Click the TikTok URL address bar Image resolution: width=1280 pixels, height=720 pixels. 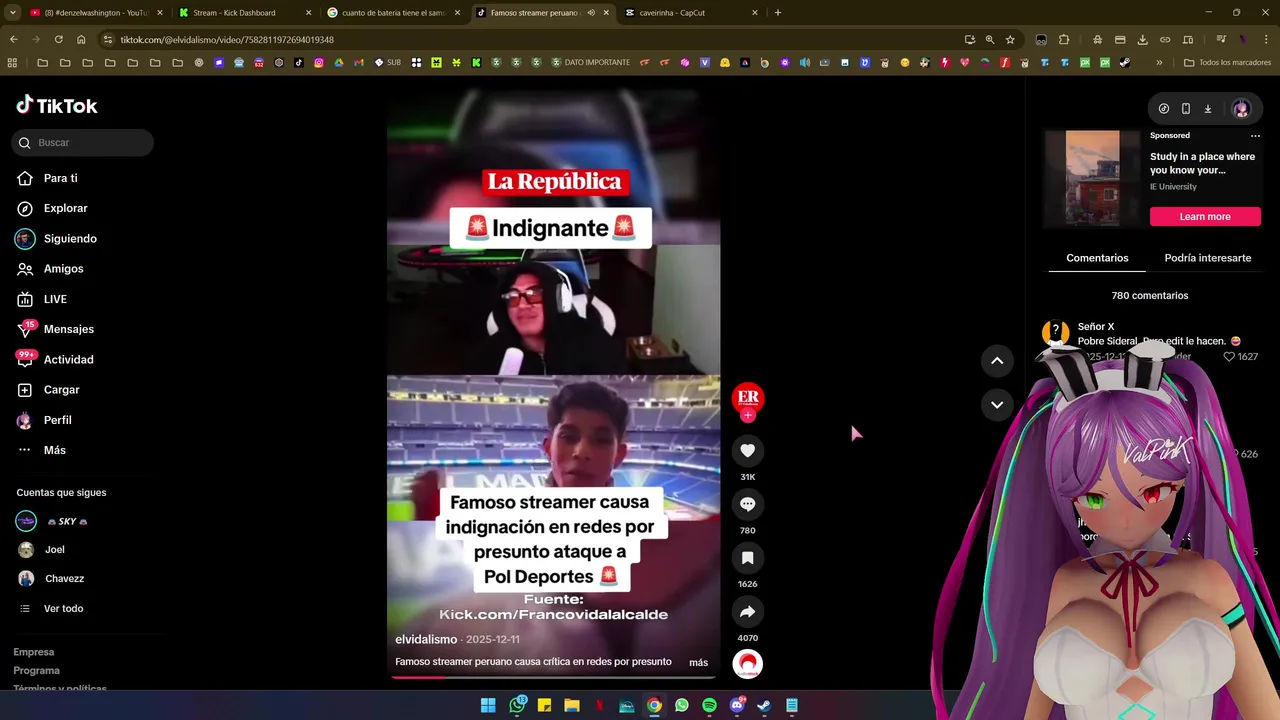coord(530,39)
